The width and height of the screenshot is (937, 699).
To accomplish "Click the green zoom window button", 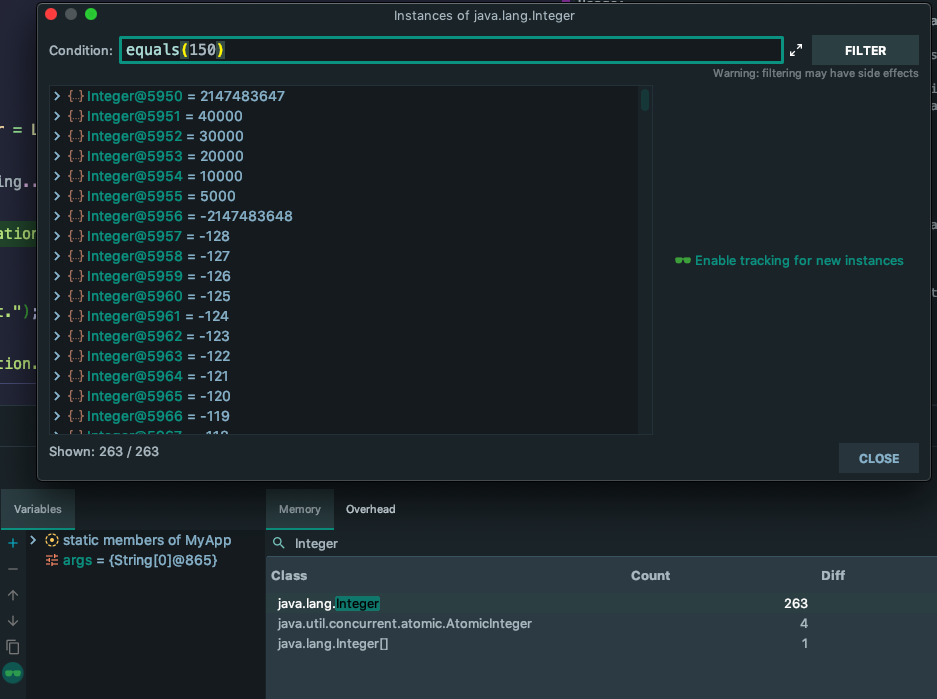I will [91, 14].
